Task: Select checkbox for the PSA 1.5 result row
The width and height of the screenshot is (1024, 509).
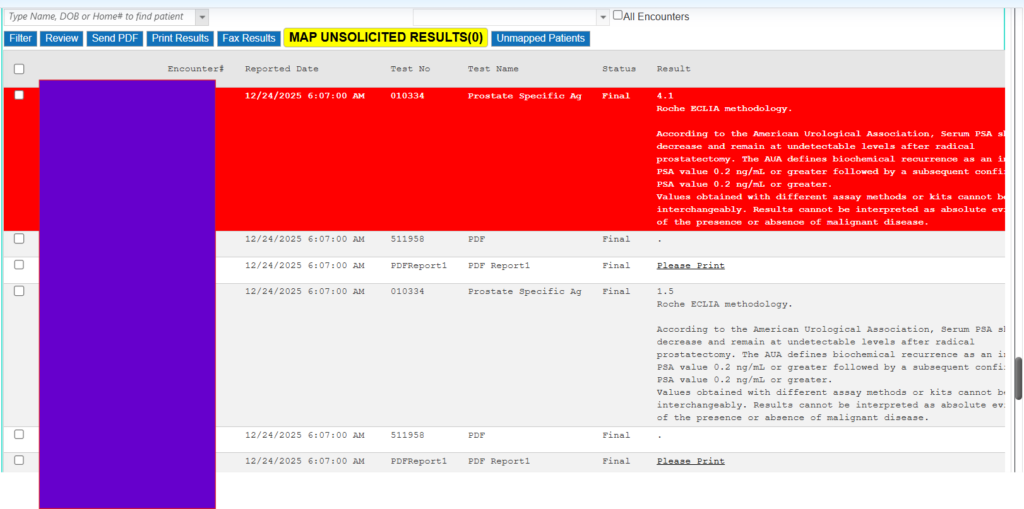Action: tap(19, 291)
